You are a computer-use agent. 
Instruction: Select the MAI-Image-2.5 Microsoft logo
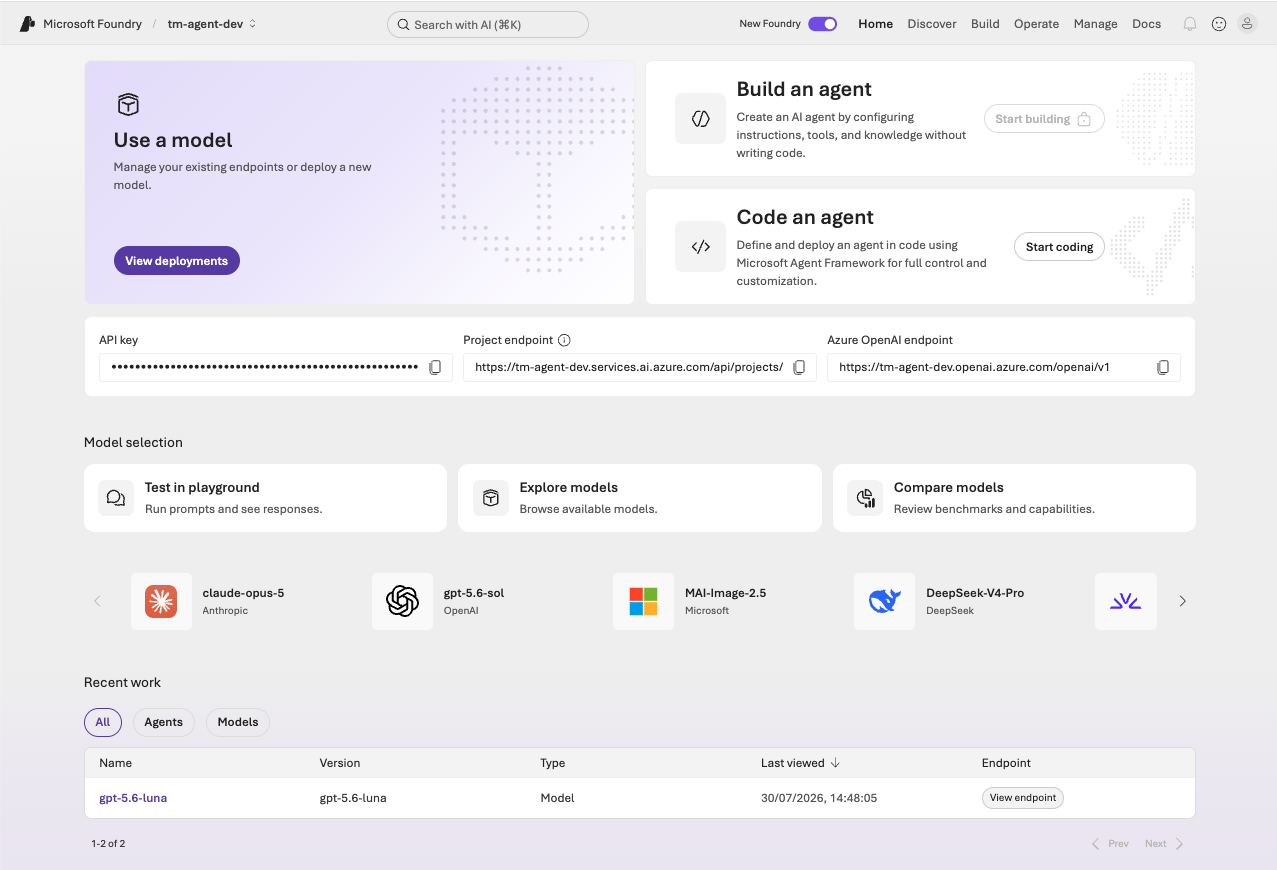643,601
